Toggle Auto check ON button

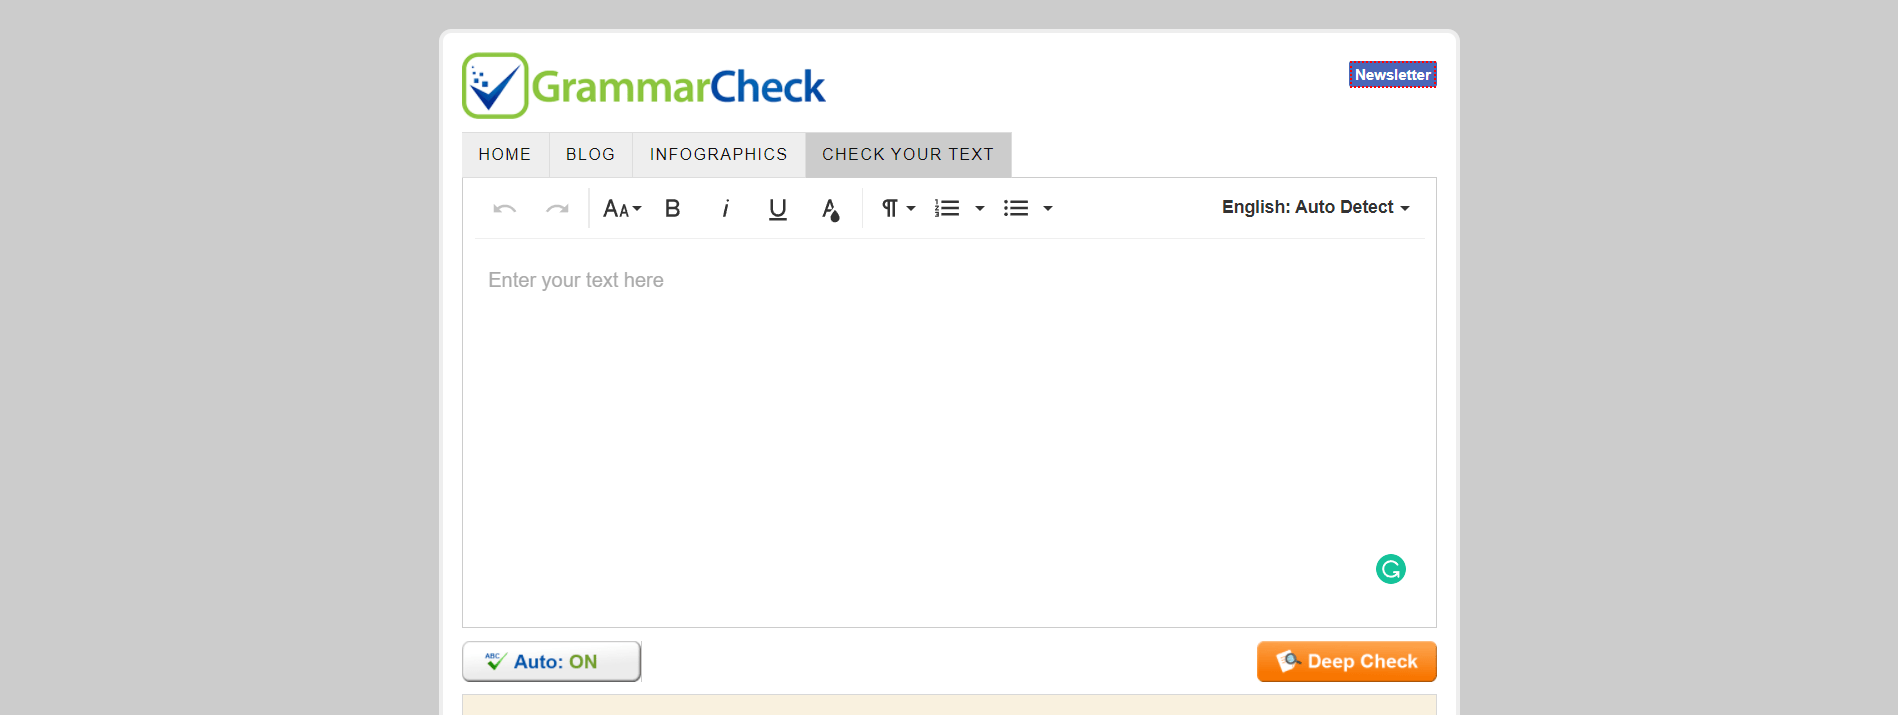[551, 661]
